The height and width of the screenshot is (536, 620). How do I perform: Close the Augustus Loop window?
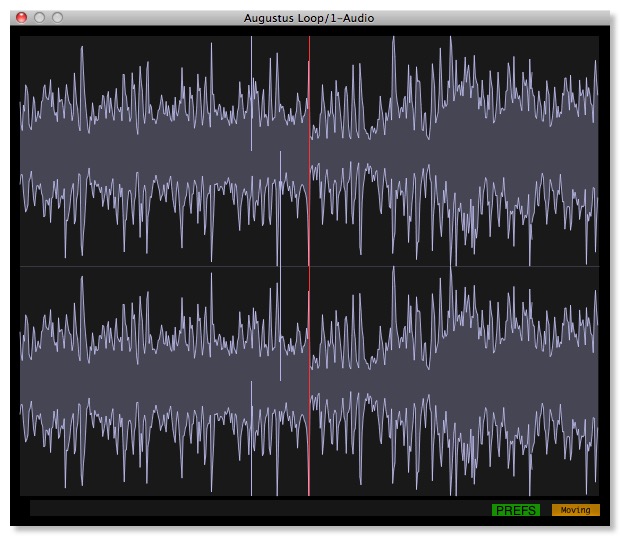[21, 17]
